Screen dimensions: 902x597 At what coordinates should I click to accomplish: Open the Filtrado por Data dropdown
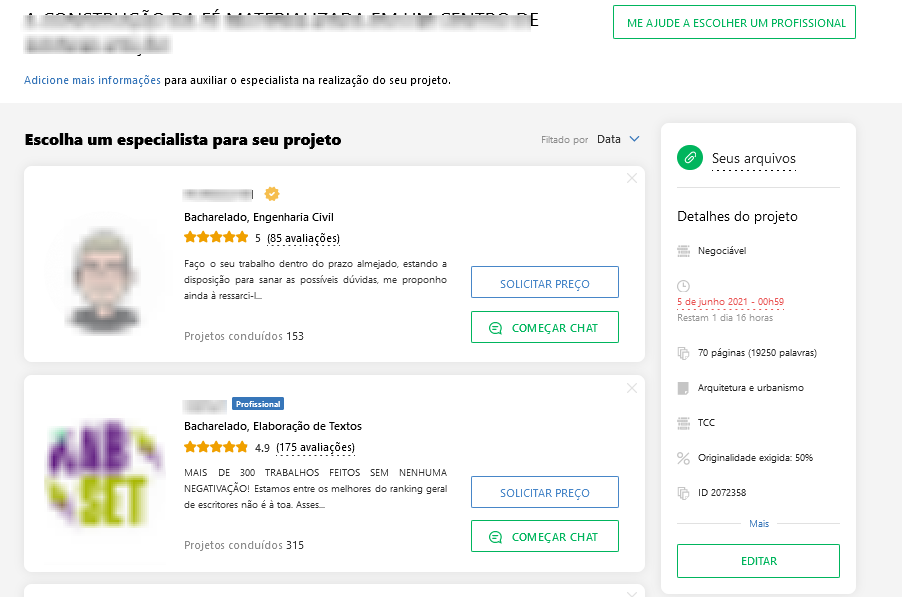618,139
